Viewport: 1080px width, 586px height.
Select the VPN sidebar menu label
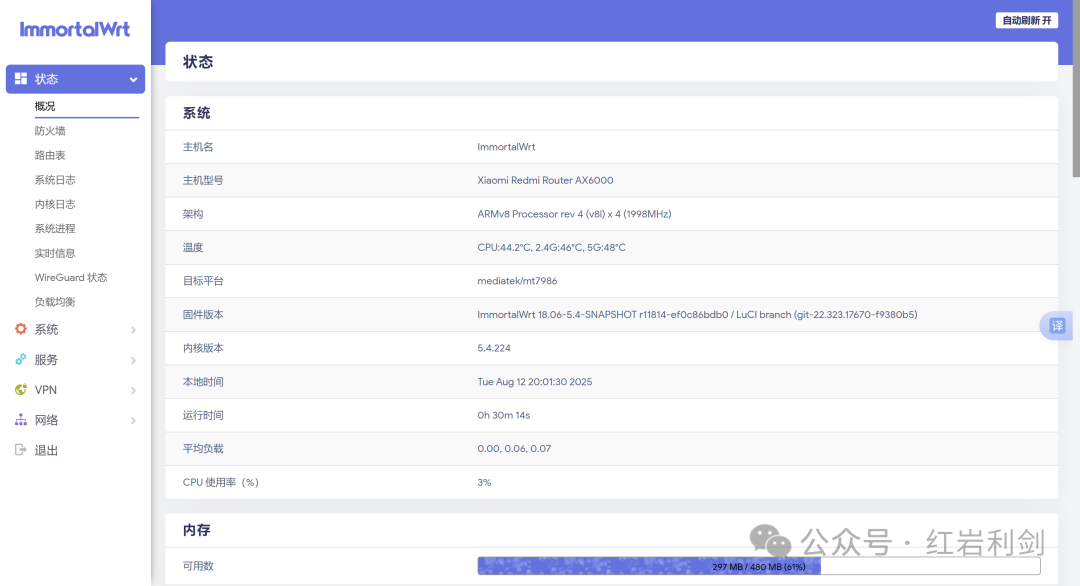point(45,390)
